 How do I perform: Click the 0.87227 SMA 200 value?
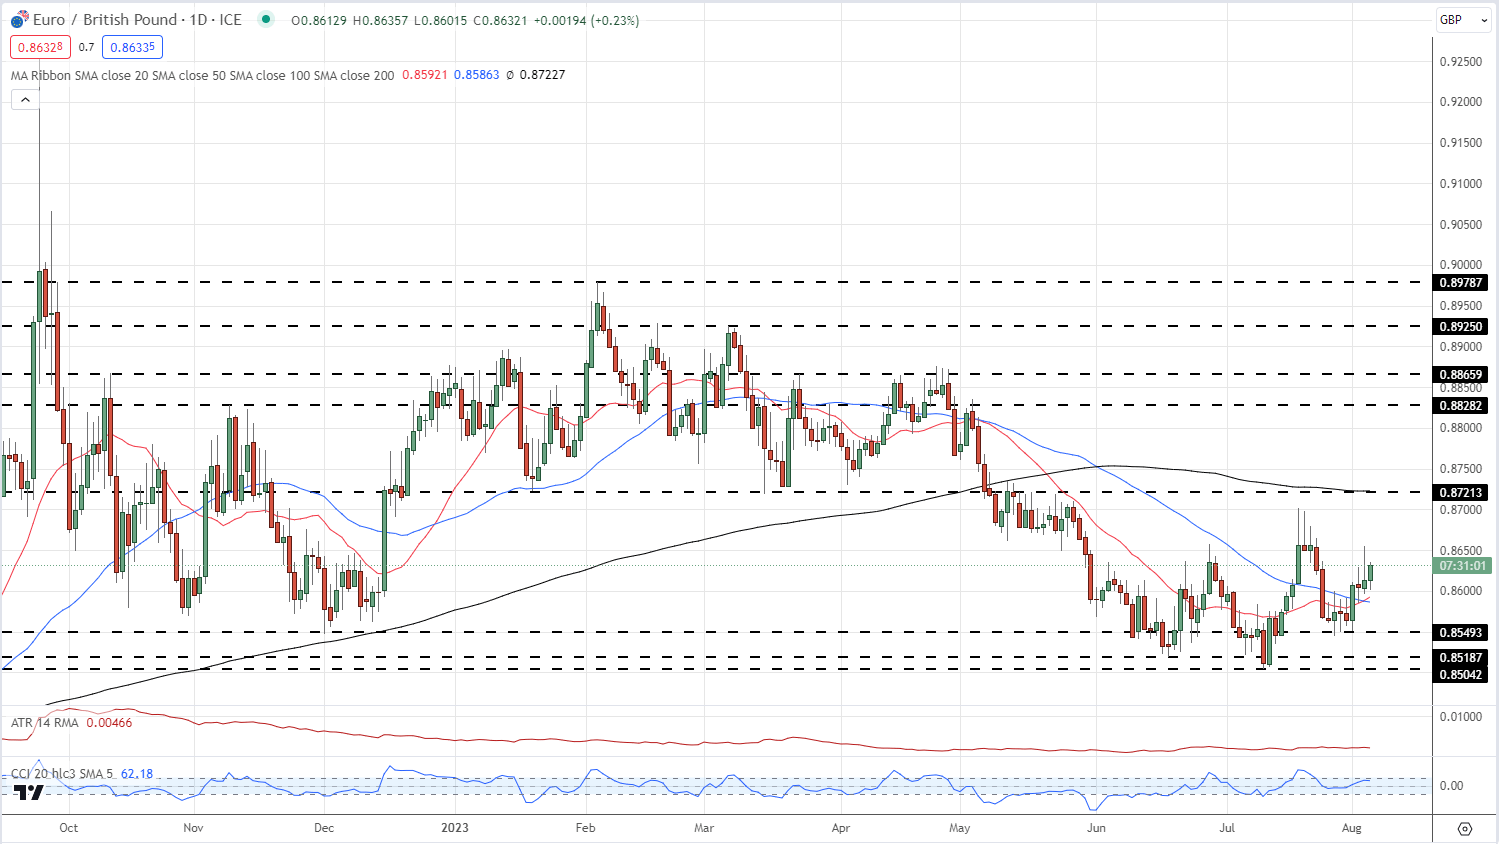click(x=542, y=75)
